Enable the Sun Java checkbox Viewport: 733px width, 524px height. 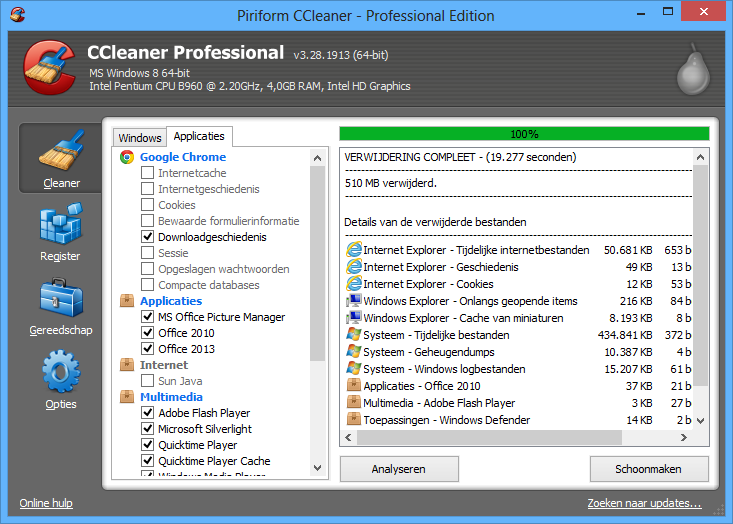pos(148,380)
